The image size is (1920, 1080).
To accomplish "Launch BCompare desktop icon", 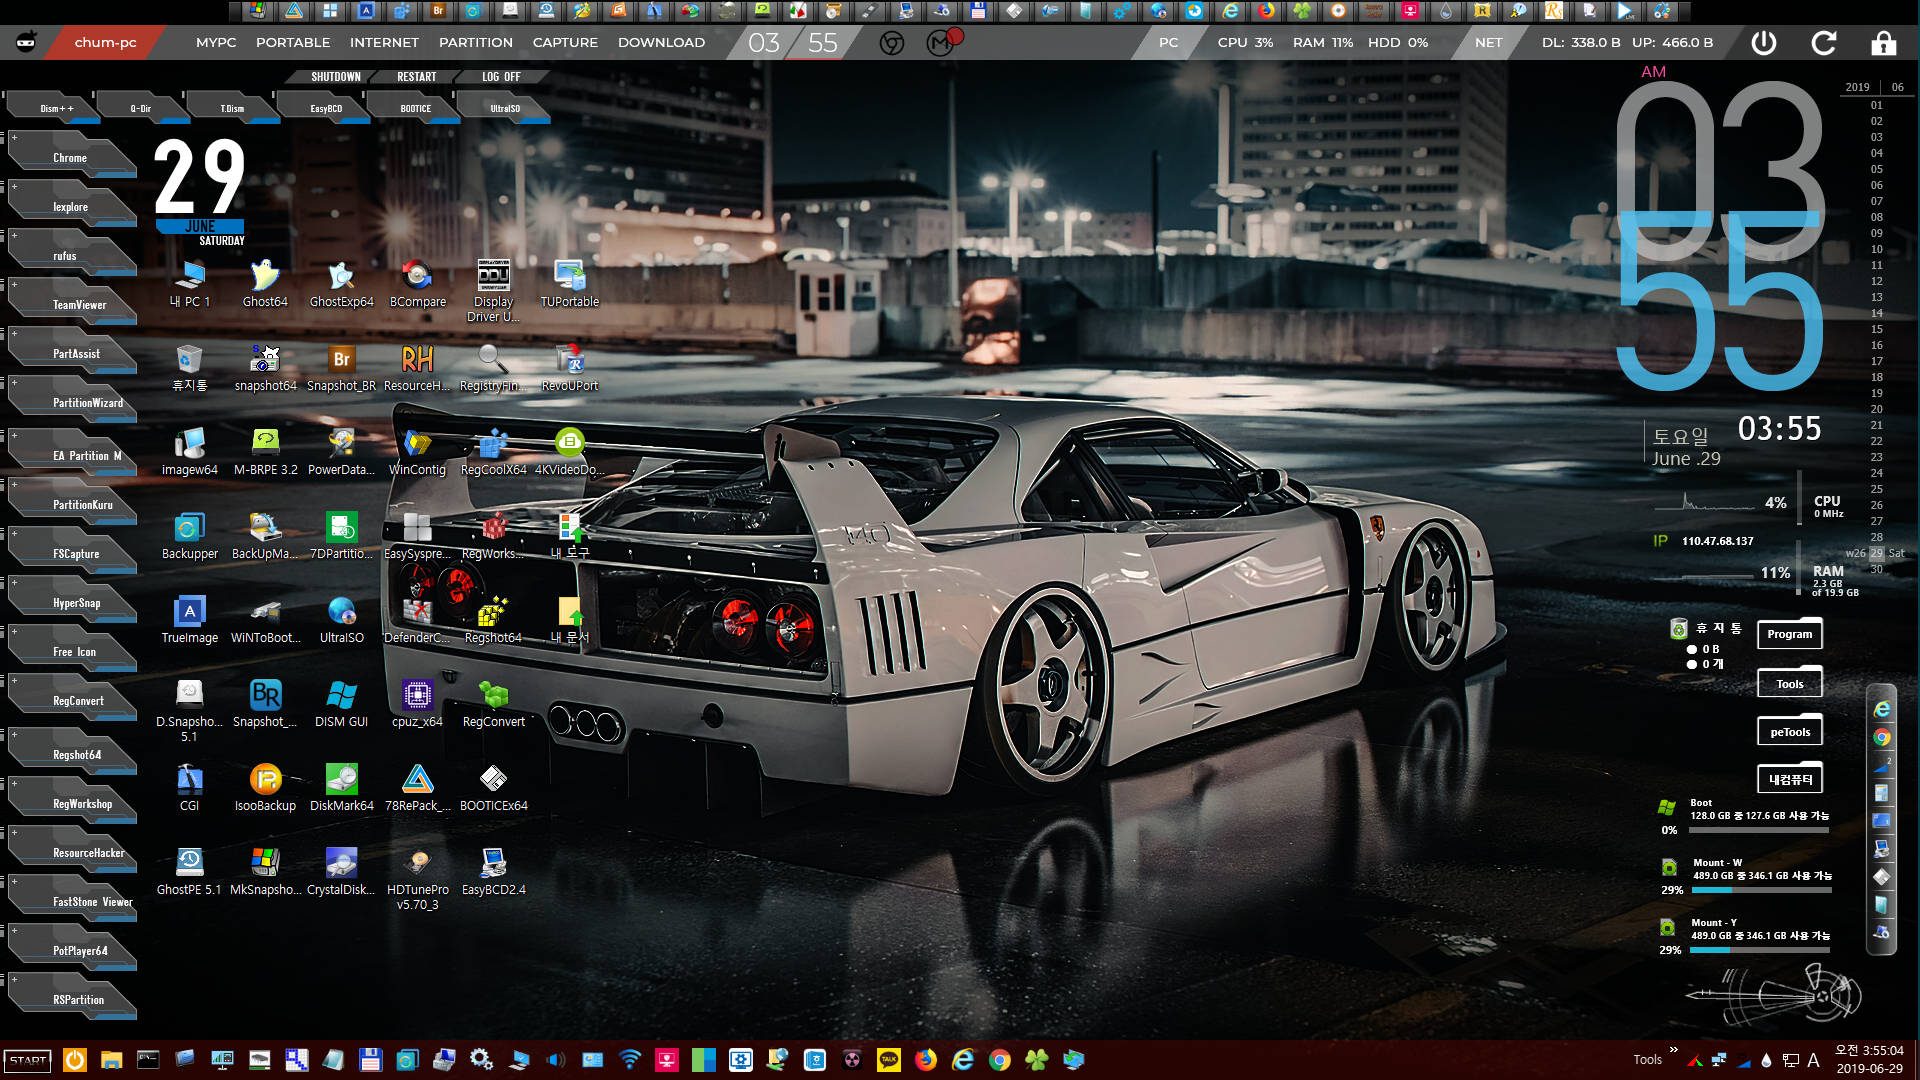I will pyautogui.click(x=417, y=283).
